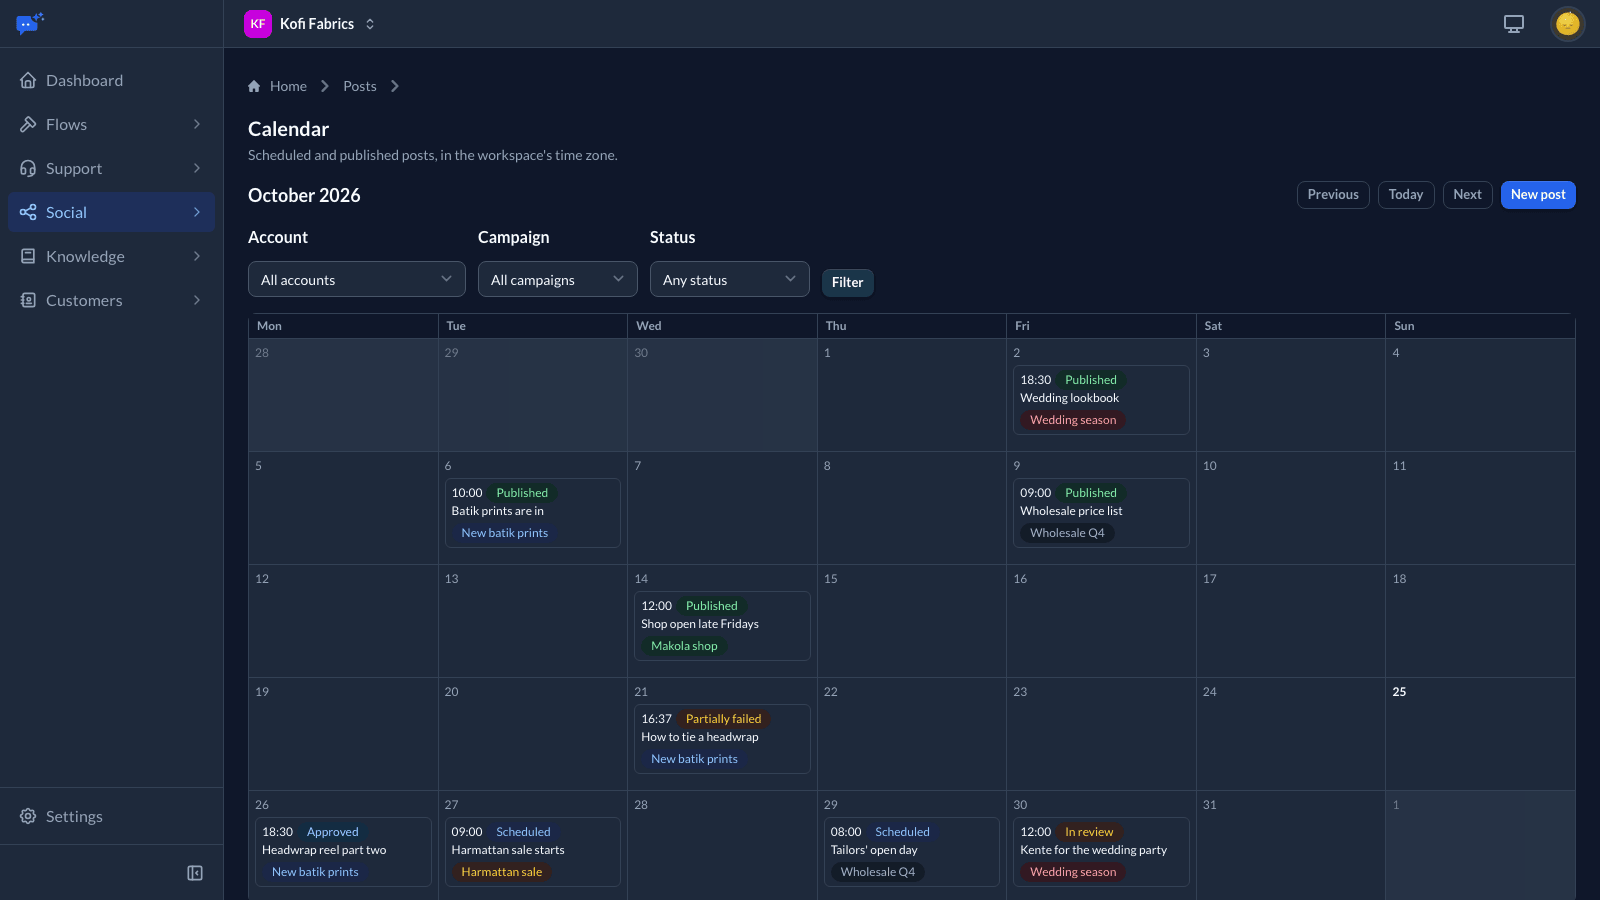
Task: Jump to Today
Action: tap(1405, 195)
